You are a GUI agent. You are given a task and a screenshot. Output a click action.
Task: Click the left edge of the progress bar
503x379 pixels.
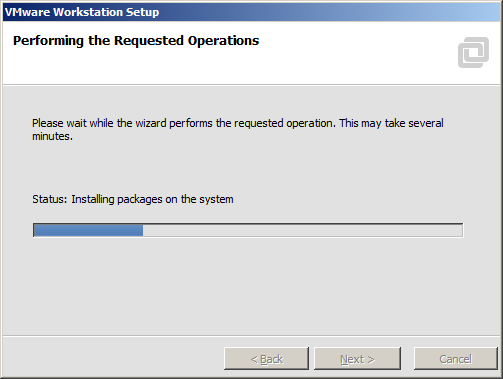pos(35,230)
